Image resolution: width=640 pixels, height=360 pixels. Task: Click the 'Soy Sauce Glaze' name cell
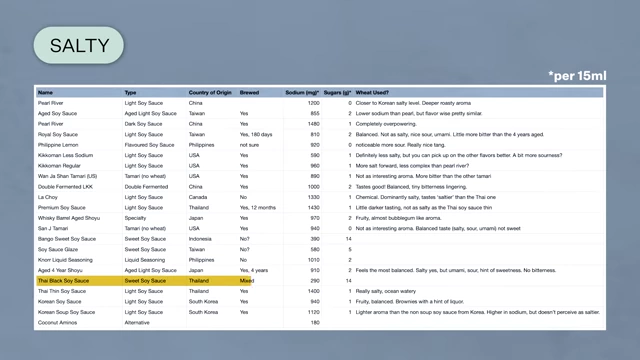tap(58, 249)
